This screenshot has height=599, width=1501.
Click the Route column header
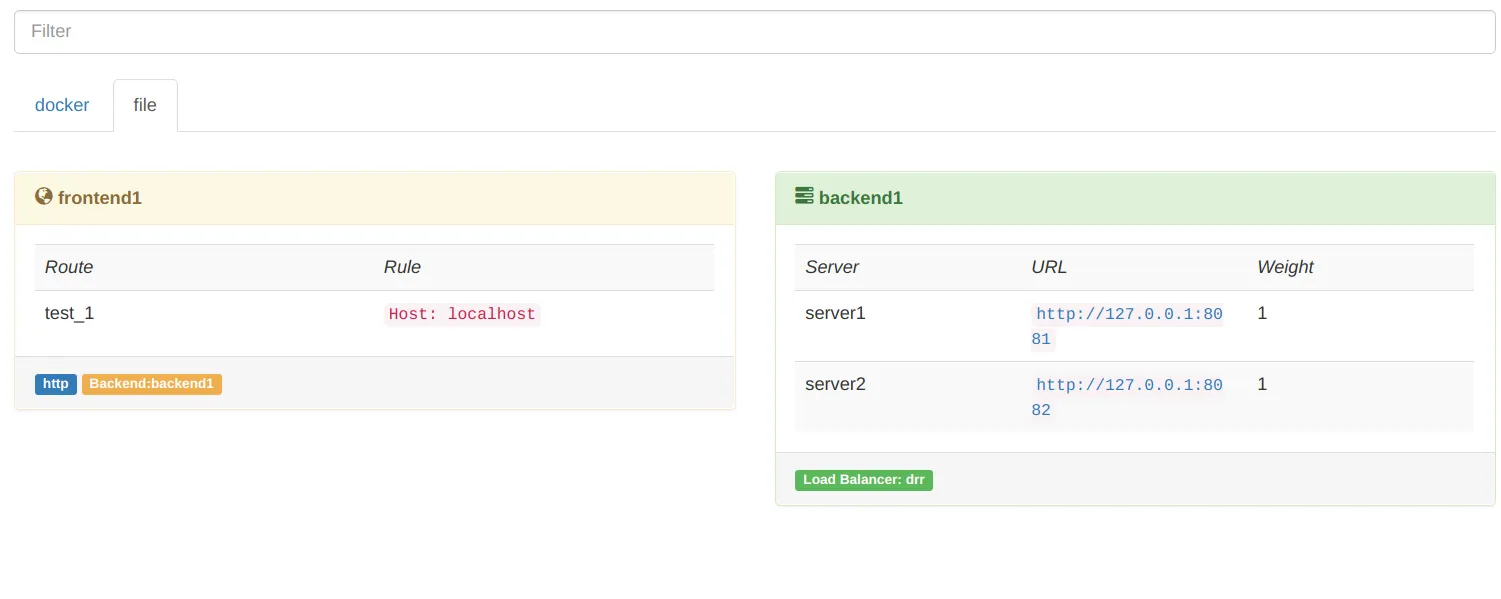(x=69, y=267)
